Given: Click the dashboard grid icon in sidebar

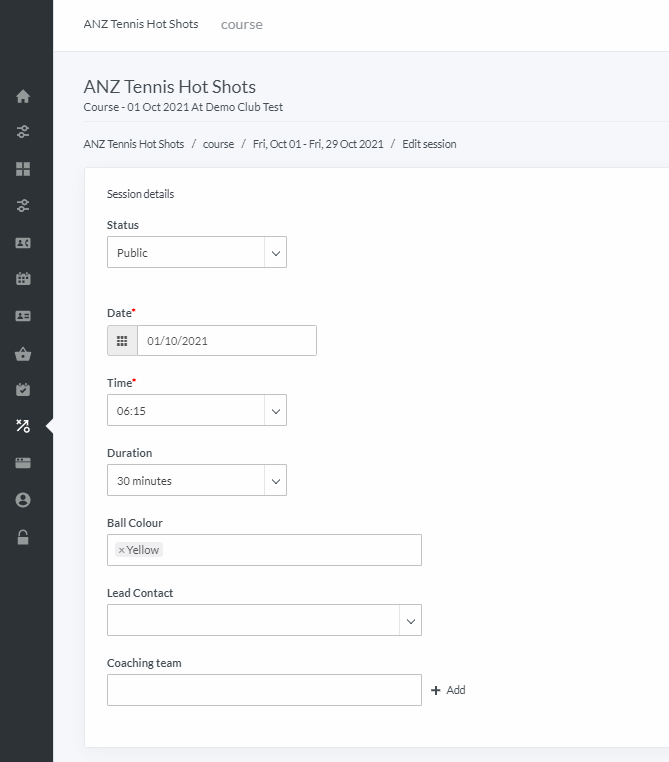Looking at the screenshot, I should coord(23,169).
